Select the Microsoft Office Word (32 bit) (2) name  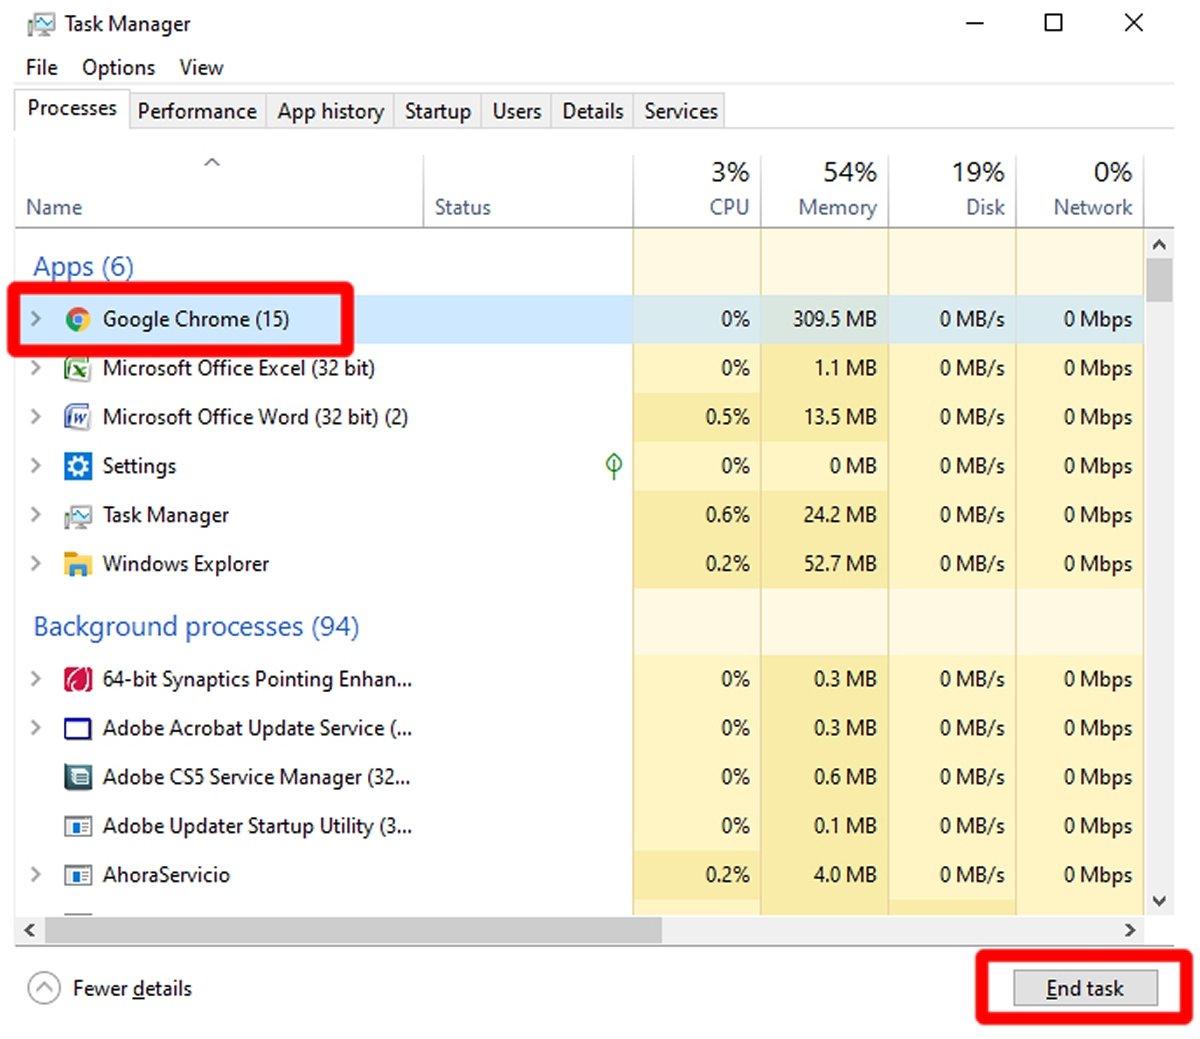coord(255,417)
